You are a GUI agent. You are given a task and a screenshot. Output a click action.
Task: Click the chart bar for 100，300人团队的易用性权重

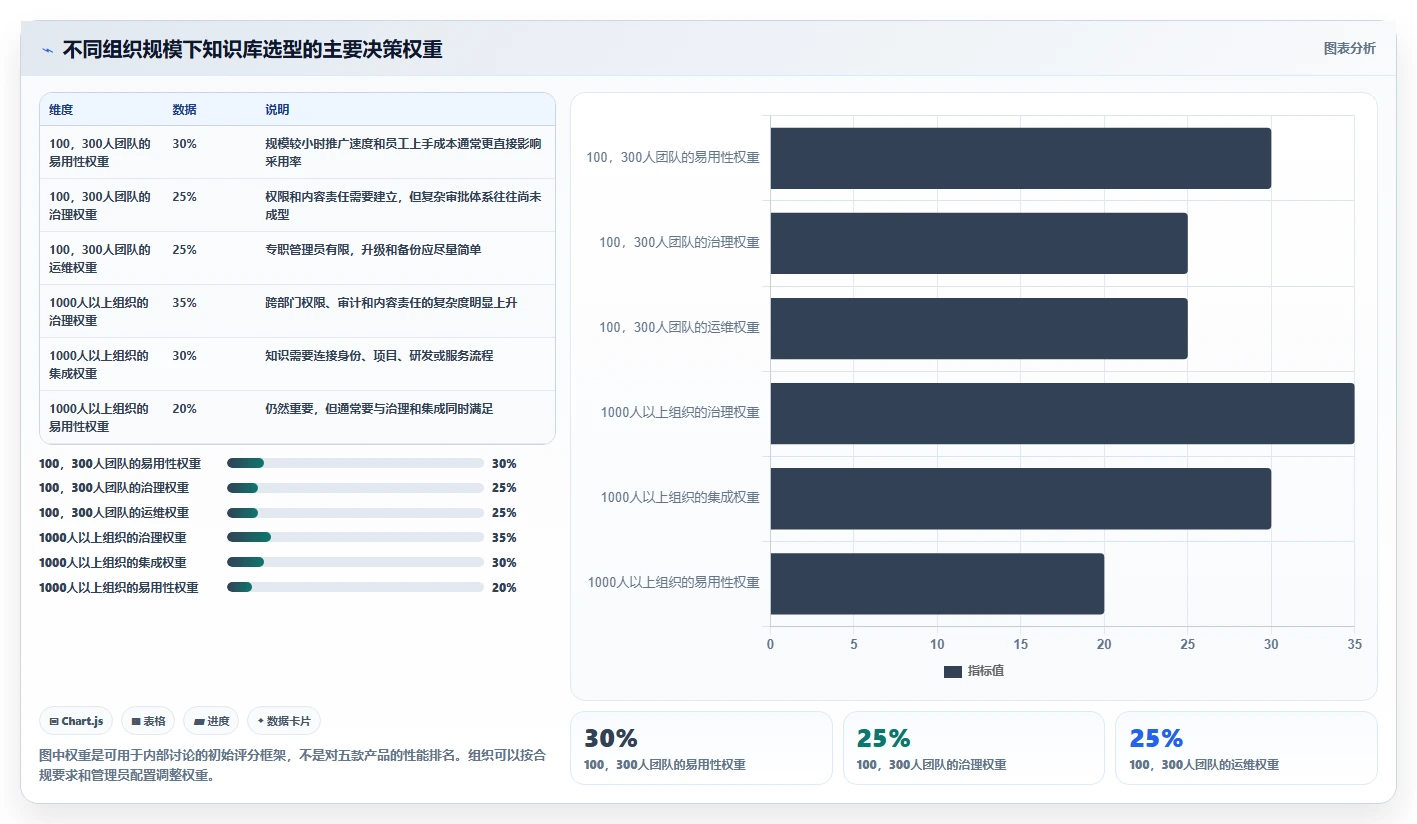(1020, 158)
